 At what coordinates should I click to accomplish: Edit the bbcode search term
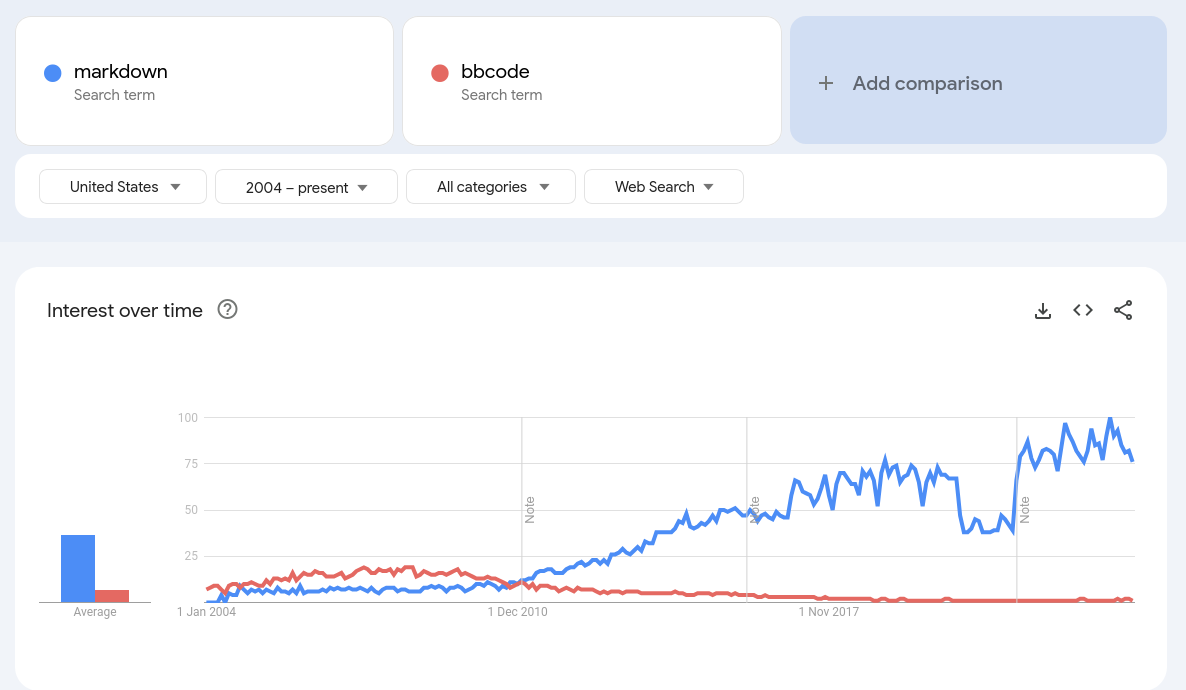coord(495,72)
